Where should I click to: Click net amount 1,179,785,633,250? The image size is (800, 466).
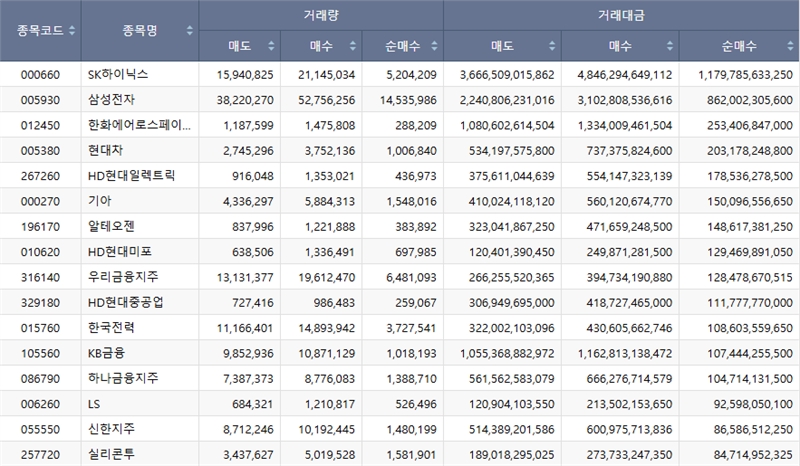745,75
